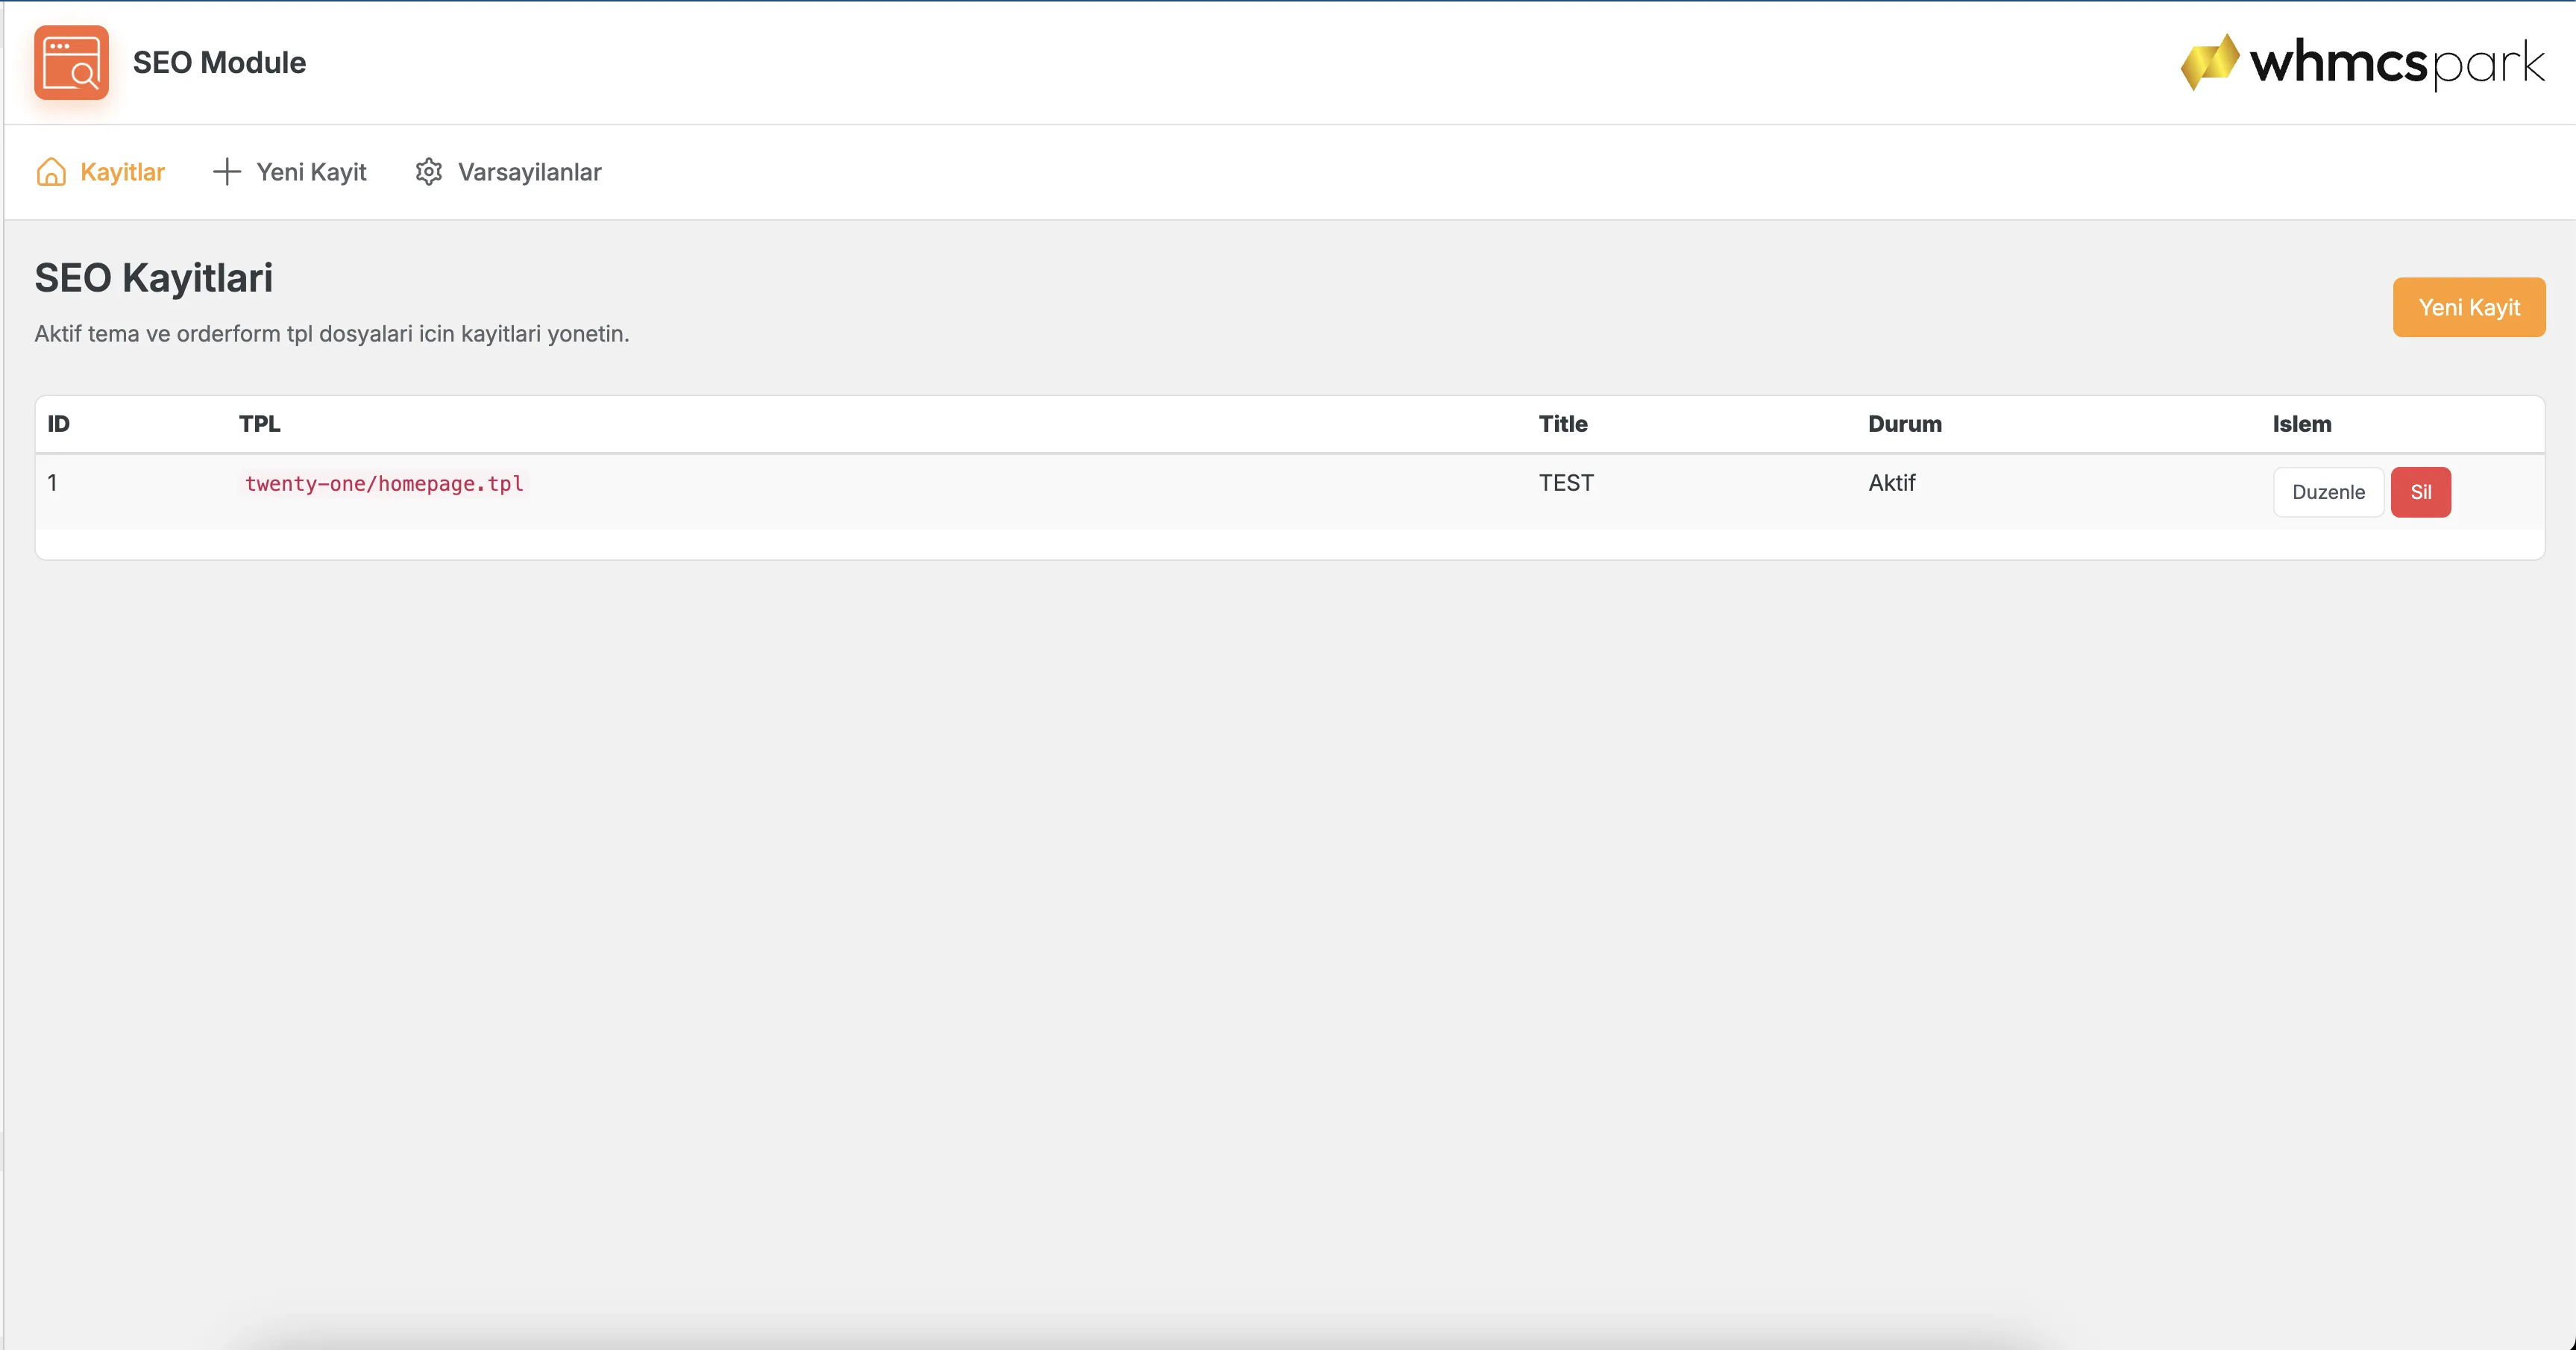
Task: Click the SEO Module title text
Action: coord(219,62)
